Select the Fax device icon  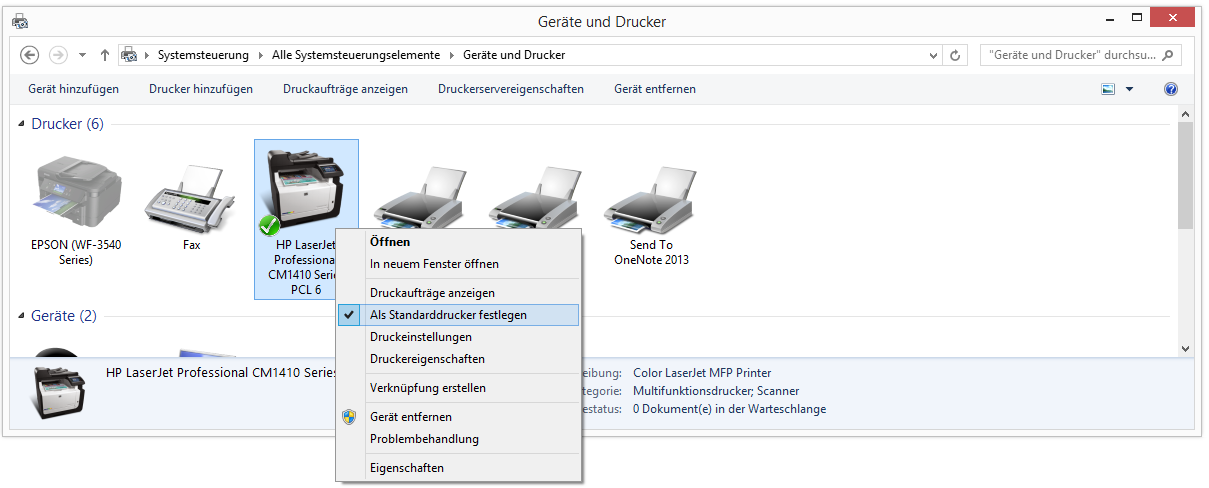[x=191, y=198]
